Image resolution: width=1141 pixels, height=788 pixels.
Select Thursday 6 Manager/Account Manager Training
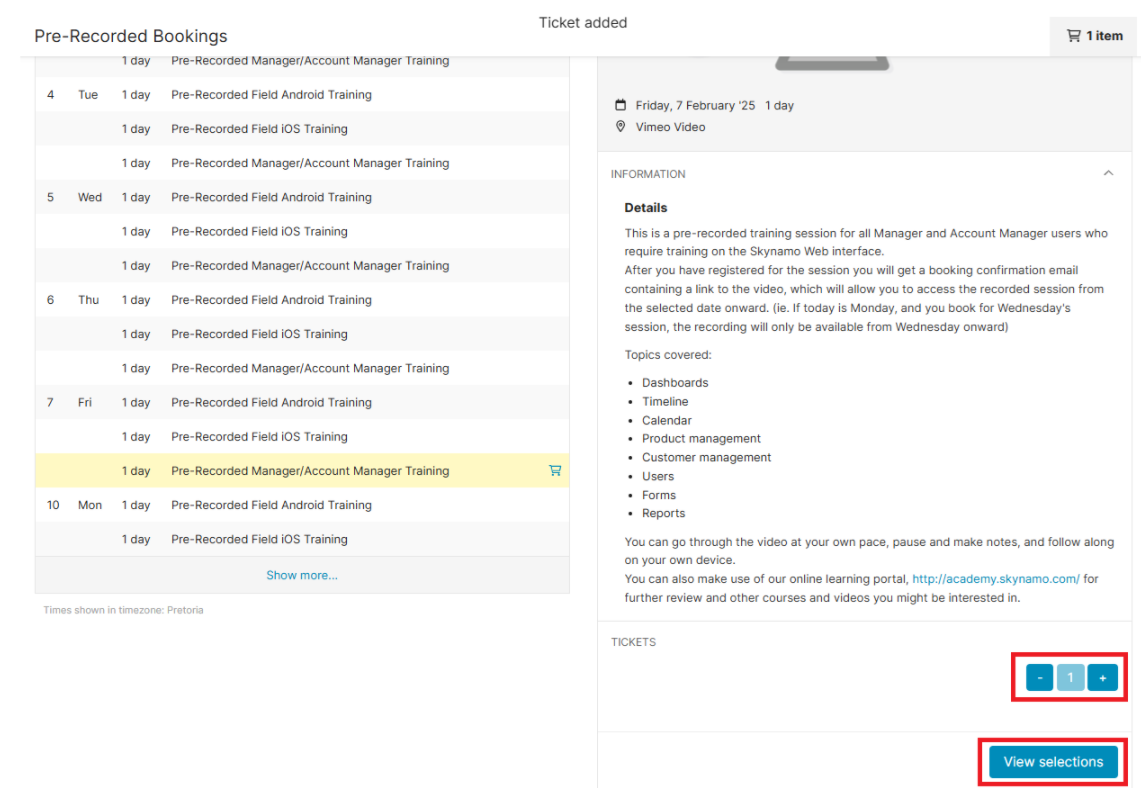tap(310, 369)
